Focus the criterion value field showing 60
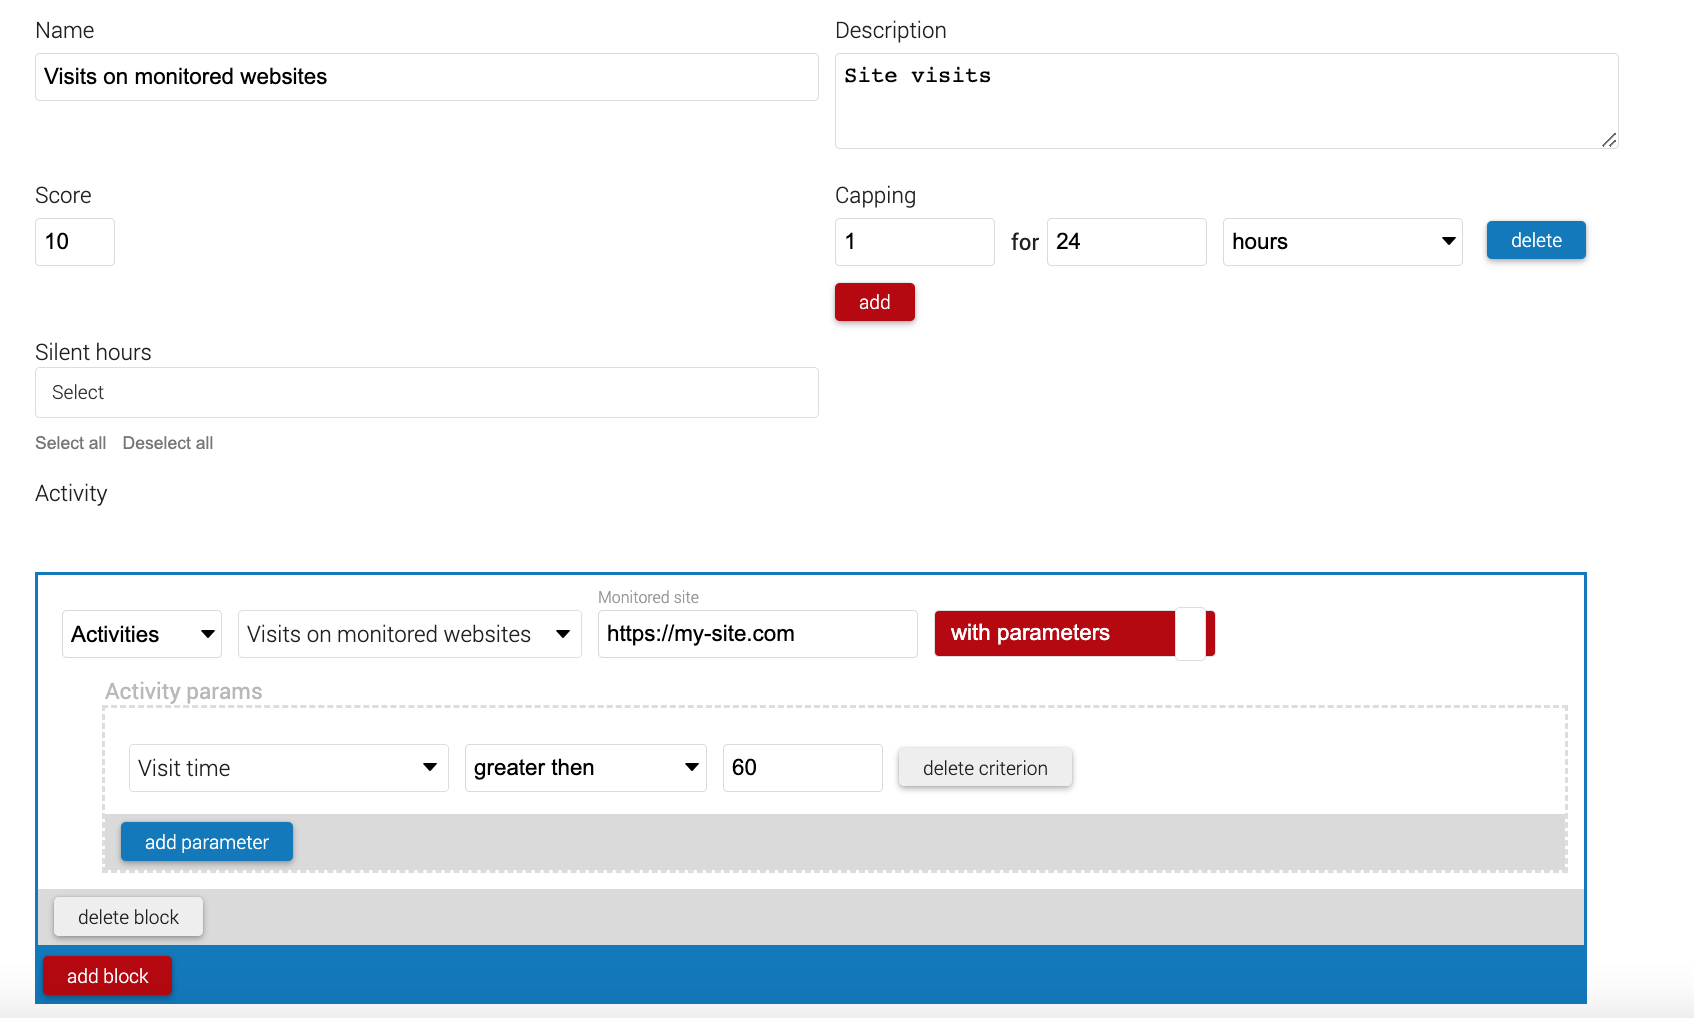This screenshot has width=1694, height=1018. point(803,768)
